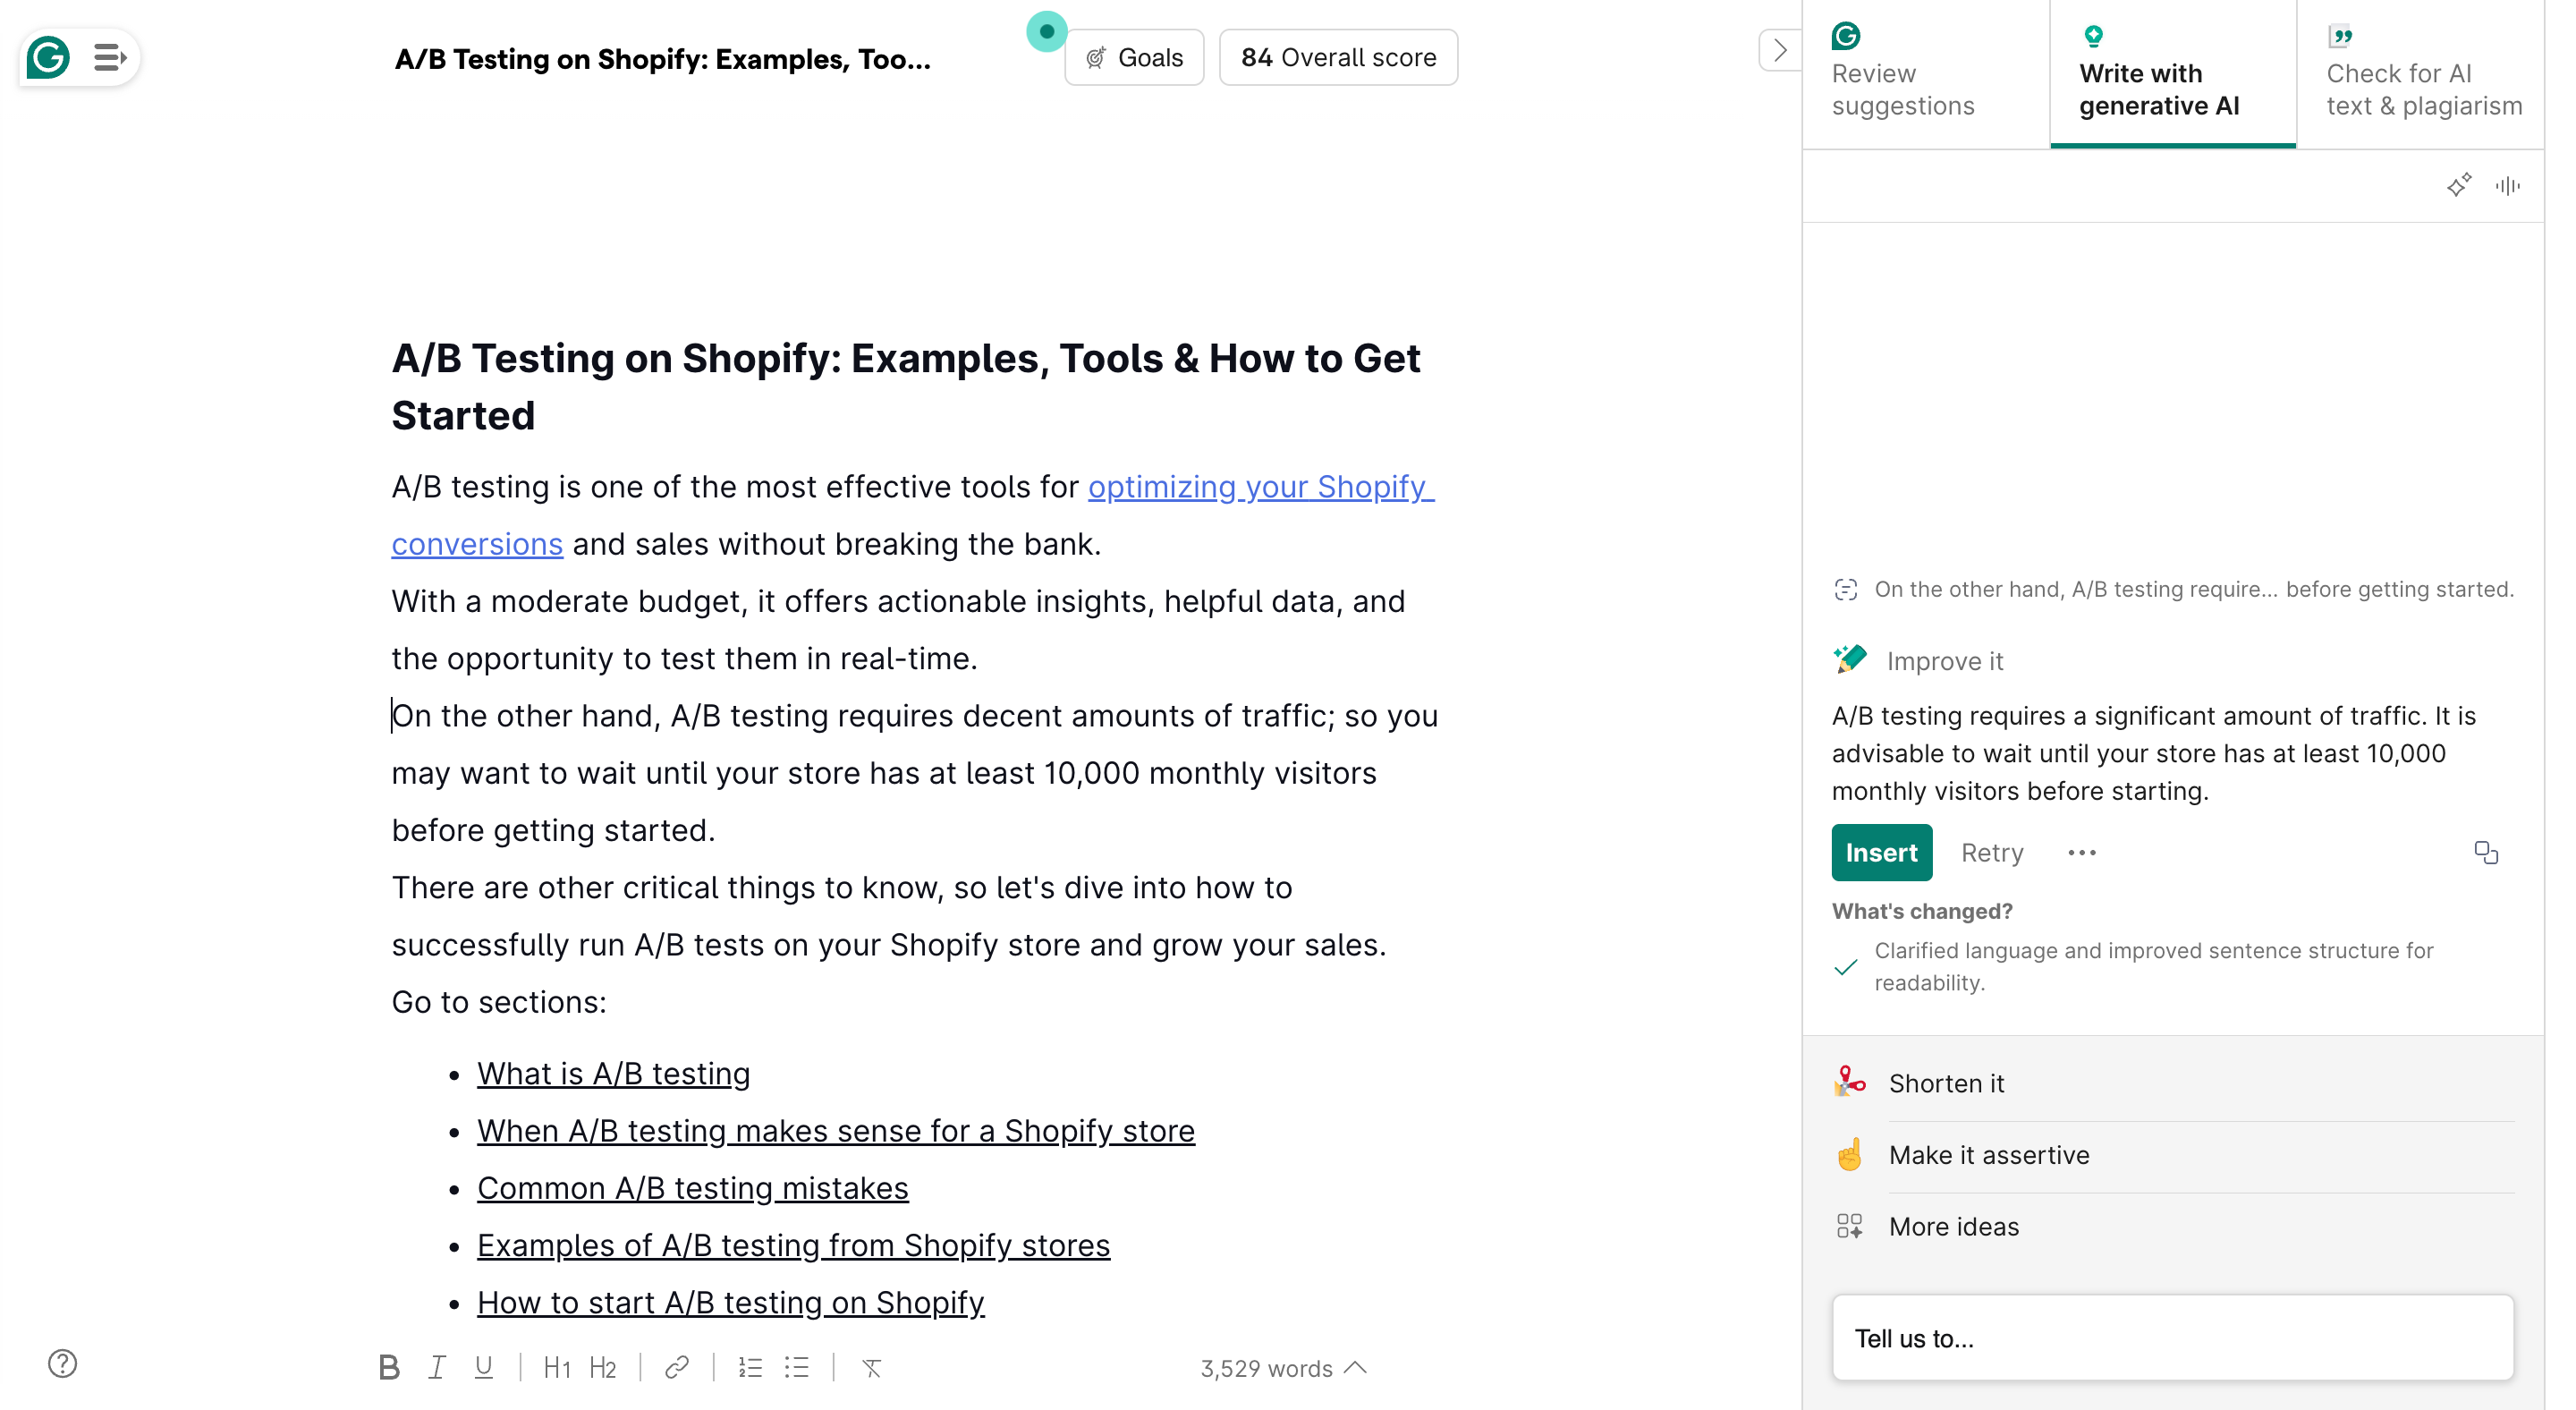
Task: Clear text formatting
Action: (871, 1367)
